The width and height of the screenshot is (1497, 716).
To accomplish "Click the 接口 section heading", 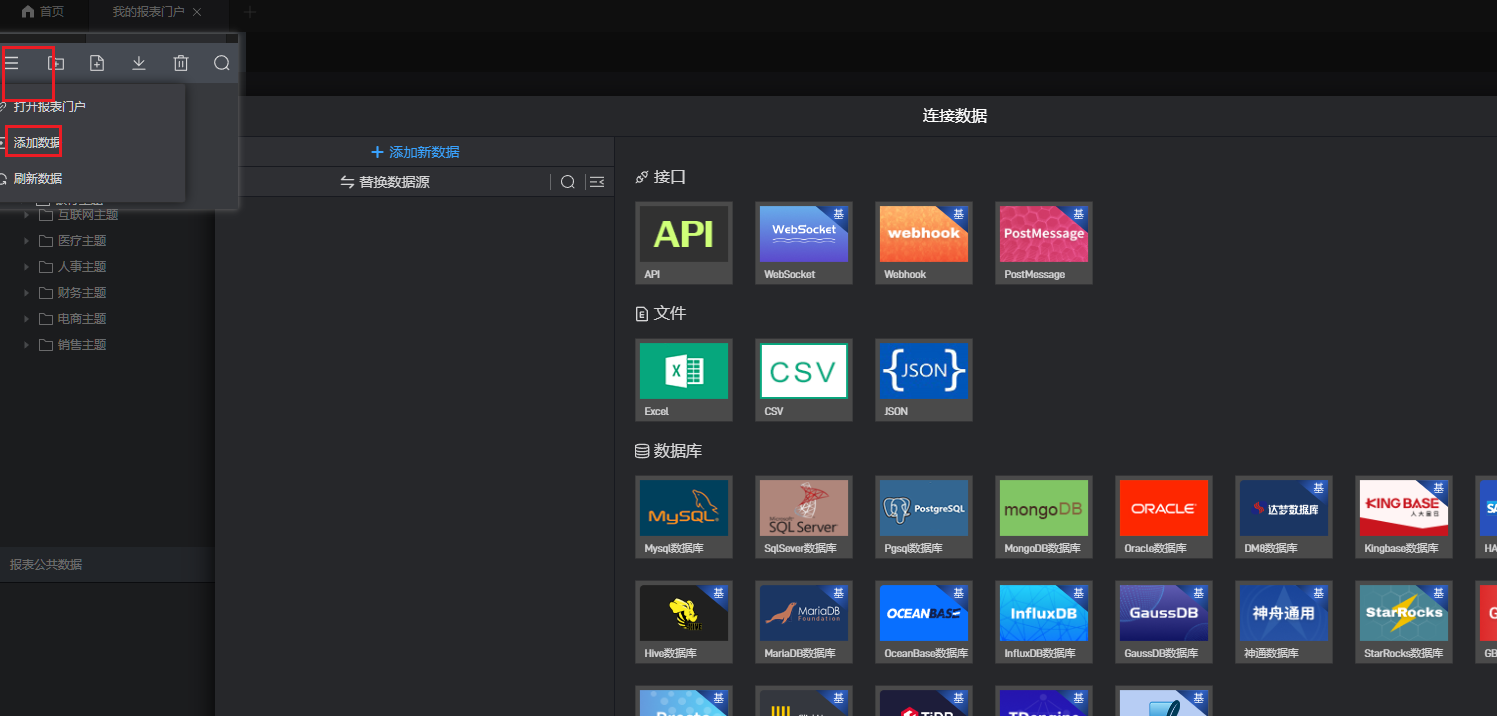I will click(x=661, y=177).
